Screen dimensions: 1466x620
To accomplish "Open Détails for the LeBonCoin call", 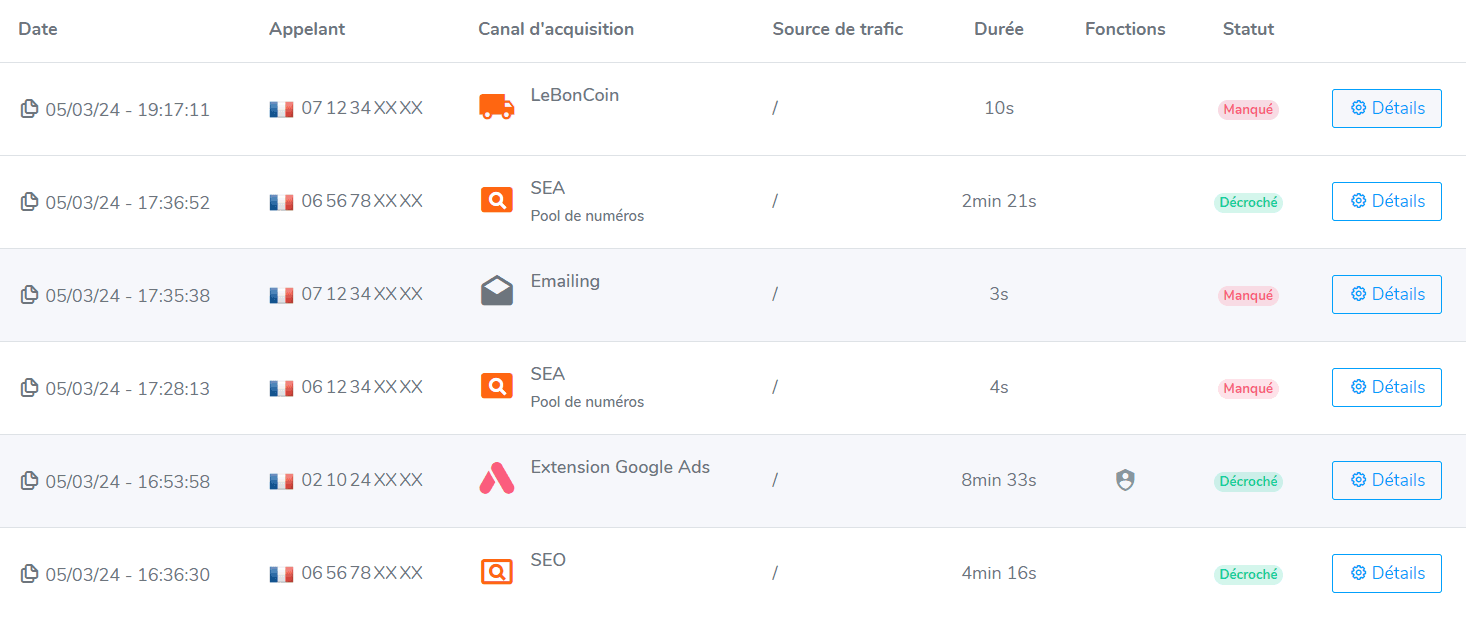I will [1386, 108].
